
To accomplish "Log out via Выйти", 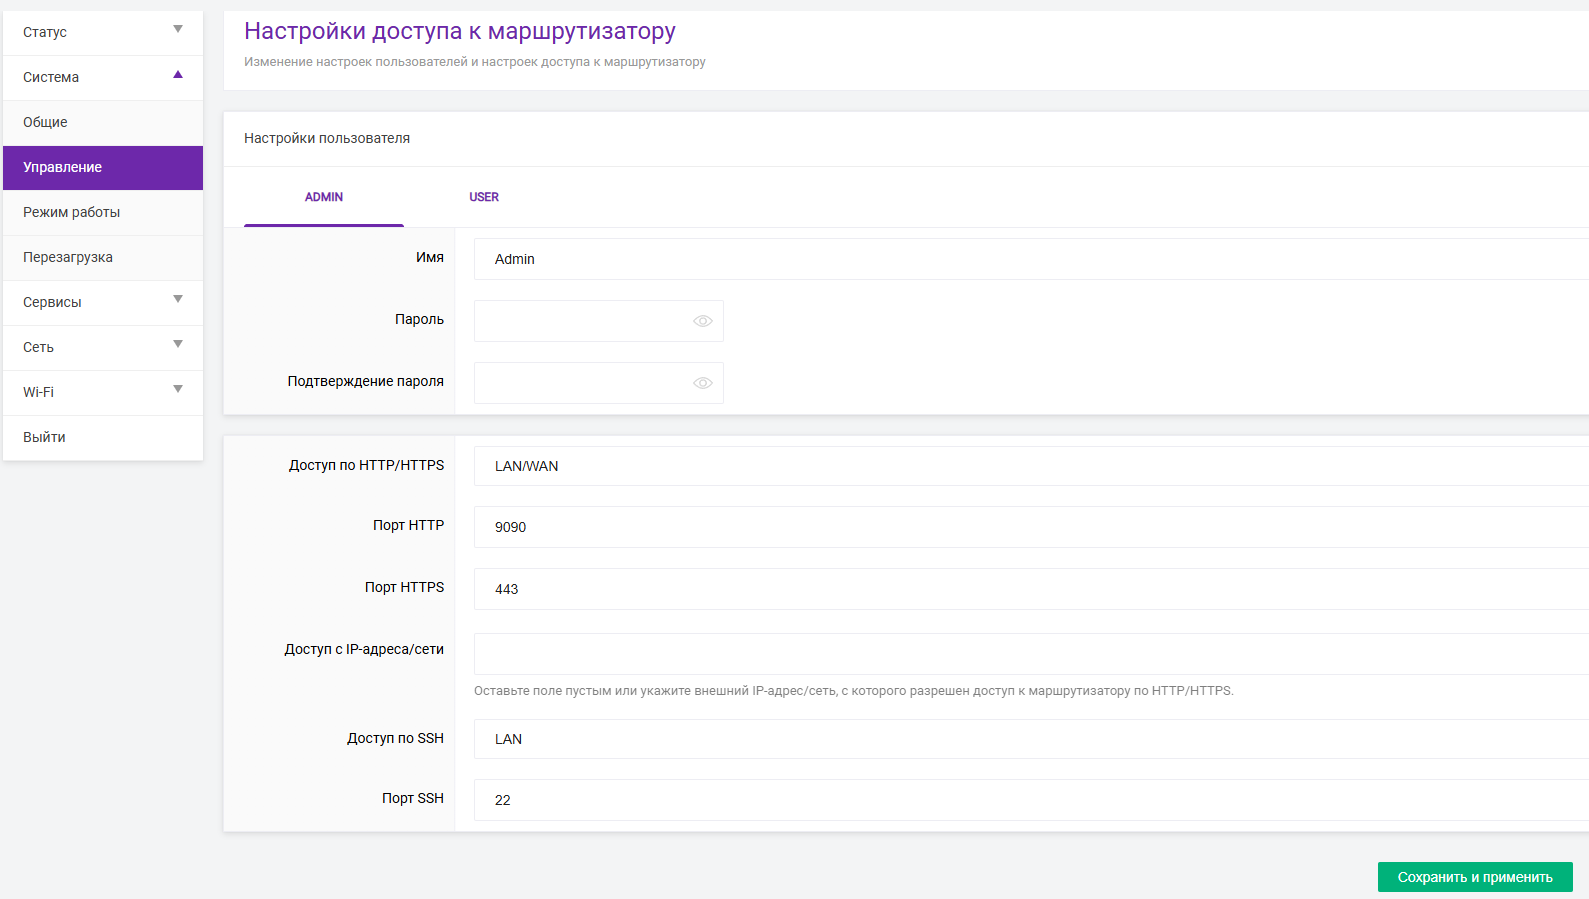I will point(45,437).
